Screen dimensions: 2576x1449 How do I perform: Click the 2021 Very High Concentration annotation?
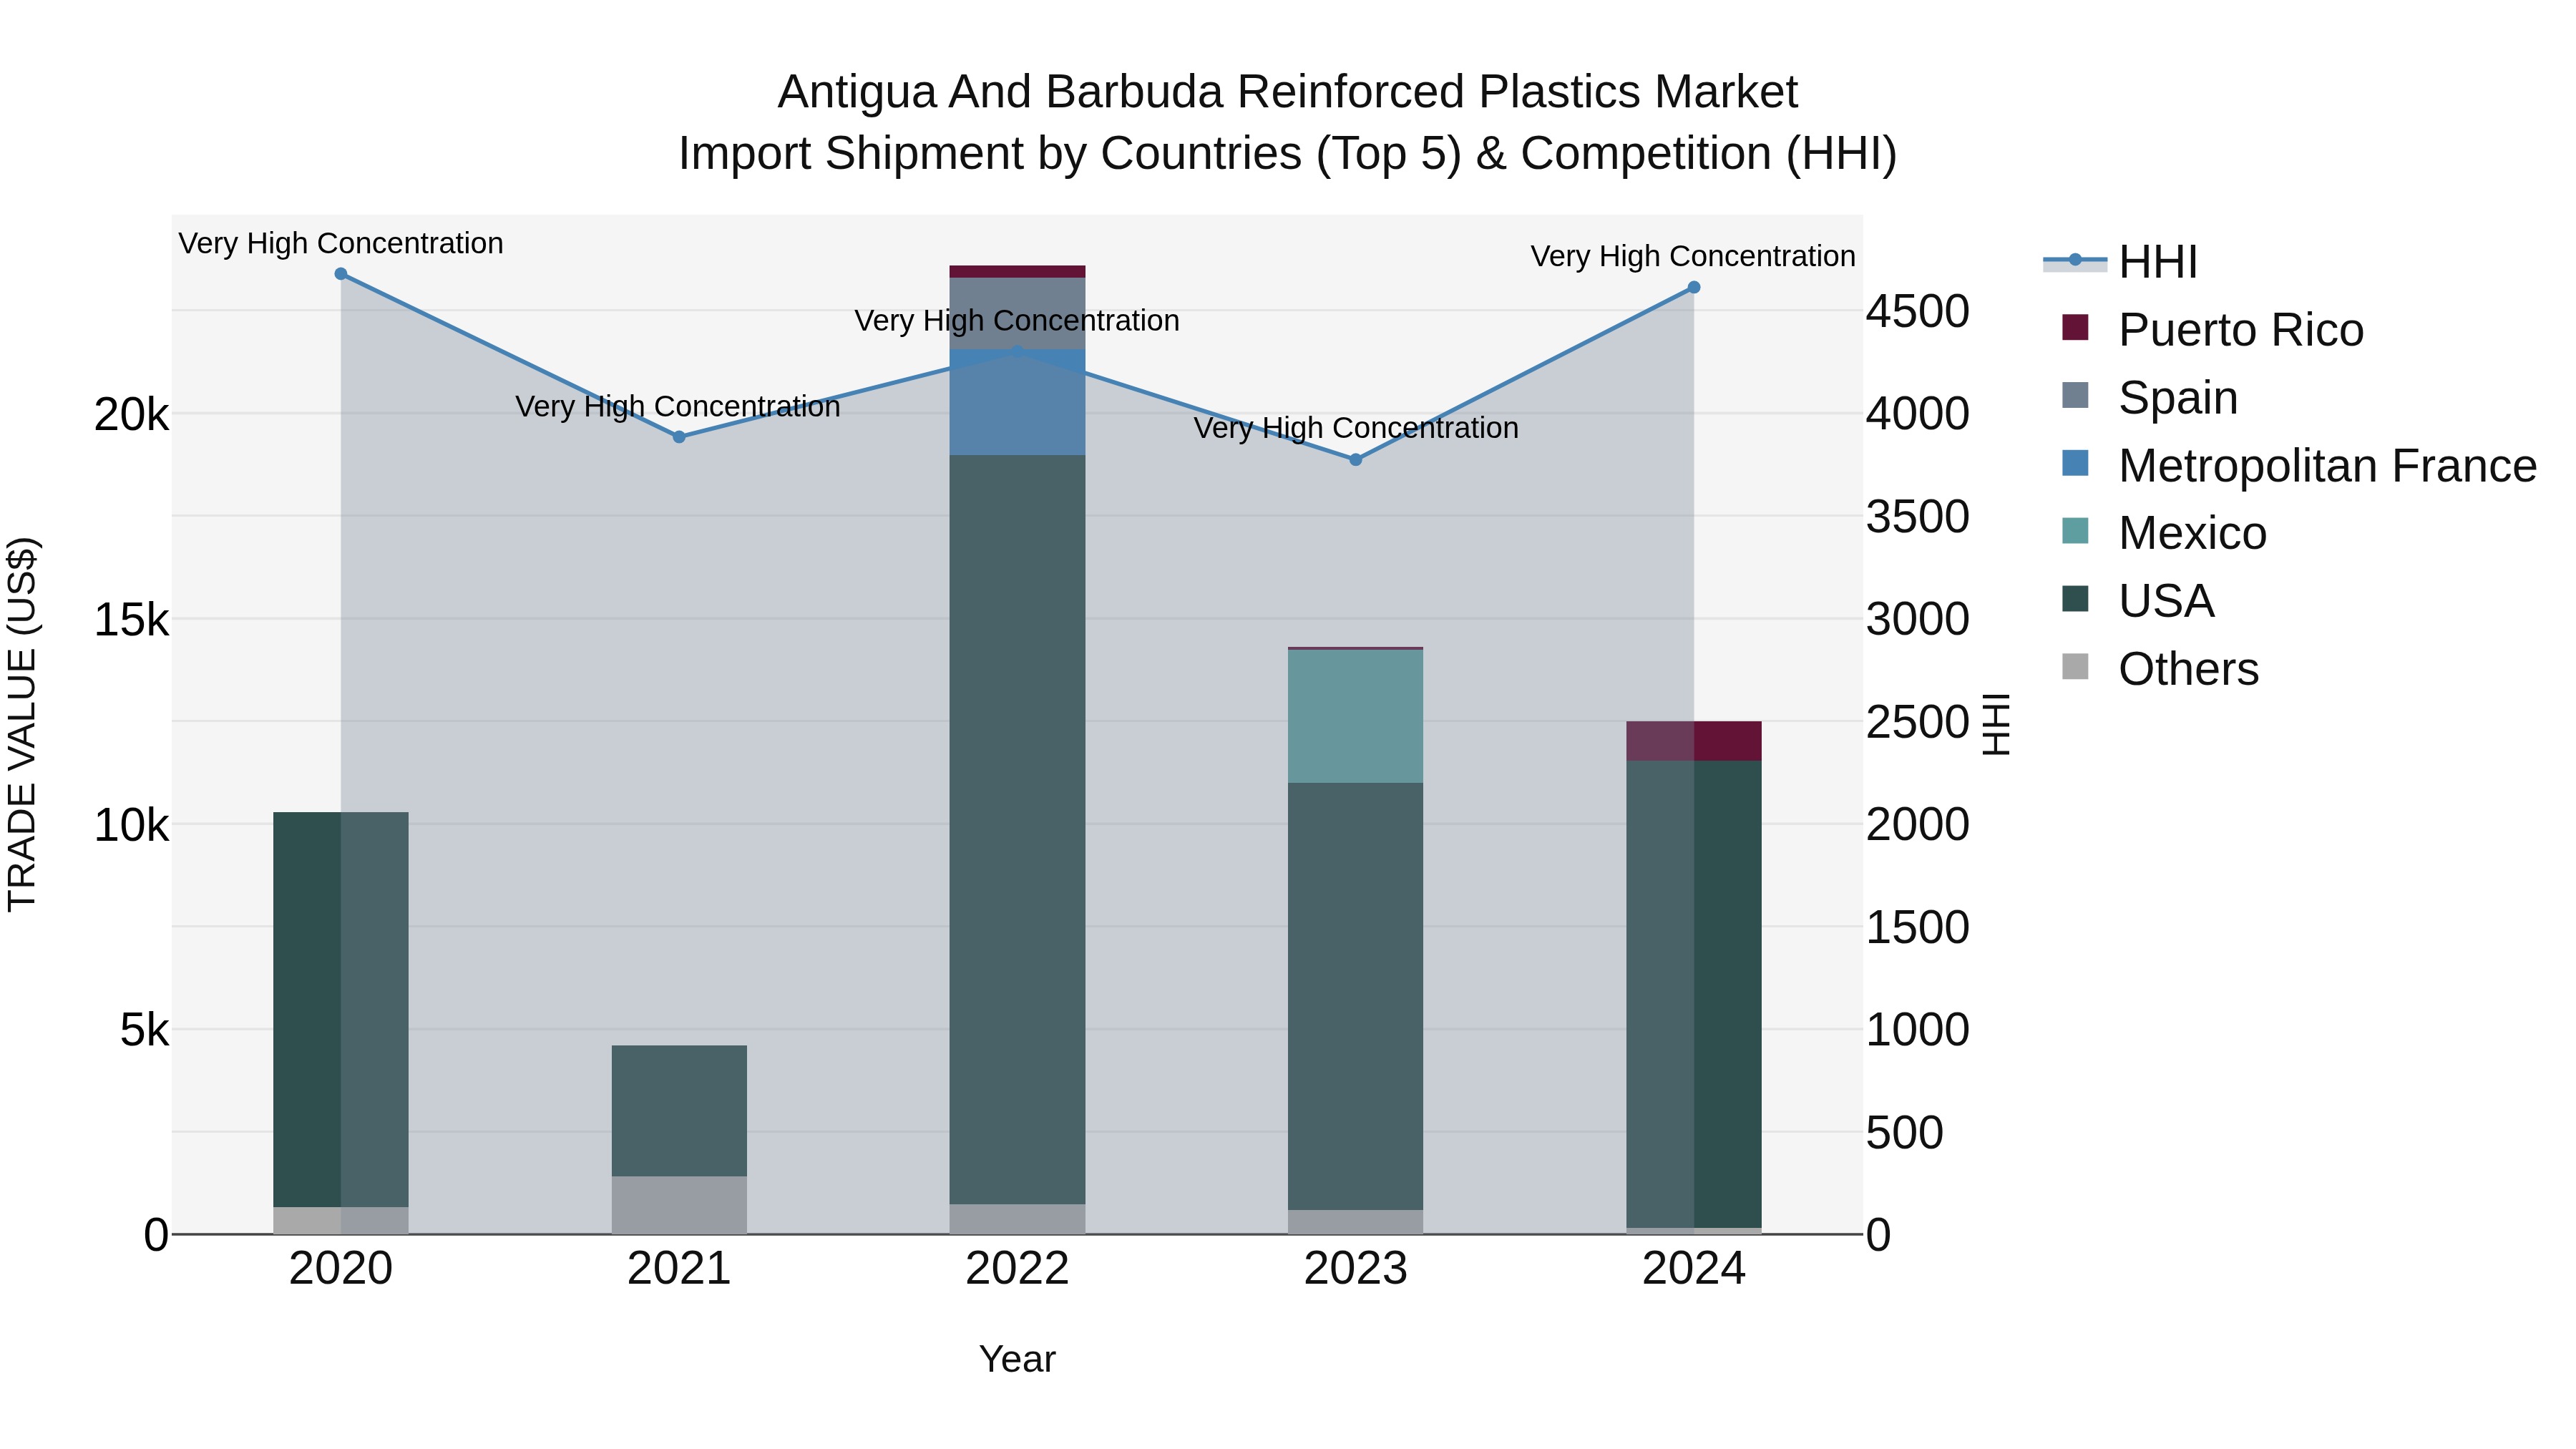pos(678,407)
